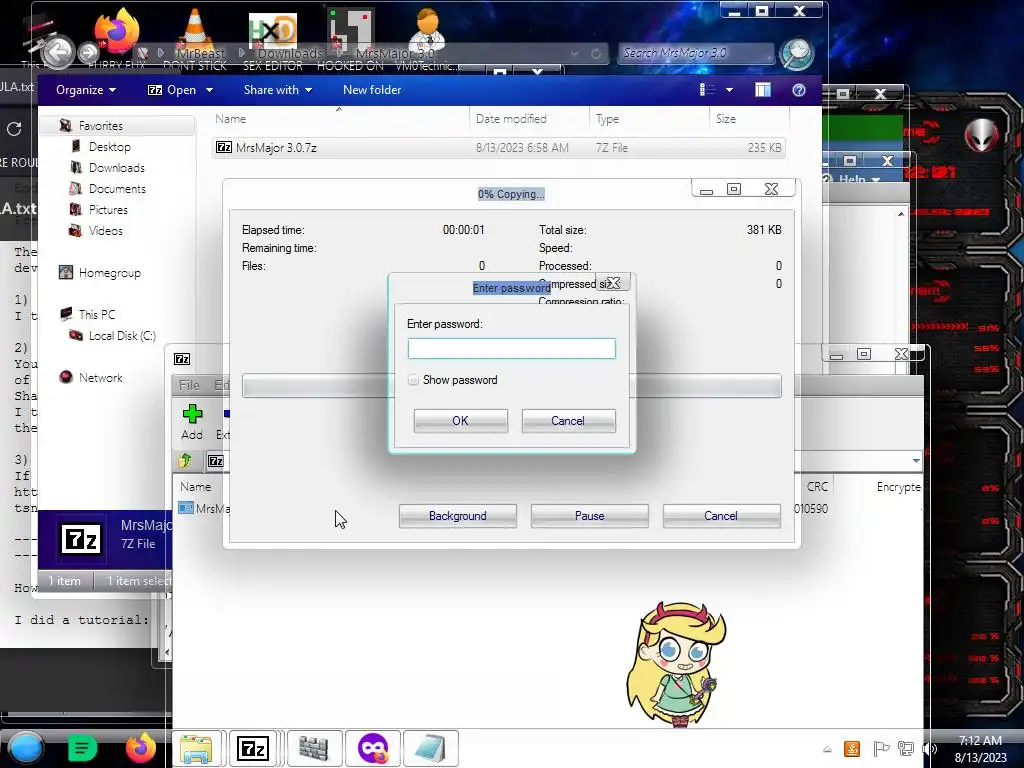Open Local Disk (C:) drive
Screen dimensions: 1024x768
[121, 335]
